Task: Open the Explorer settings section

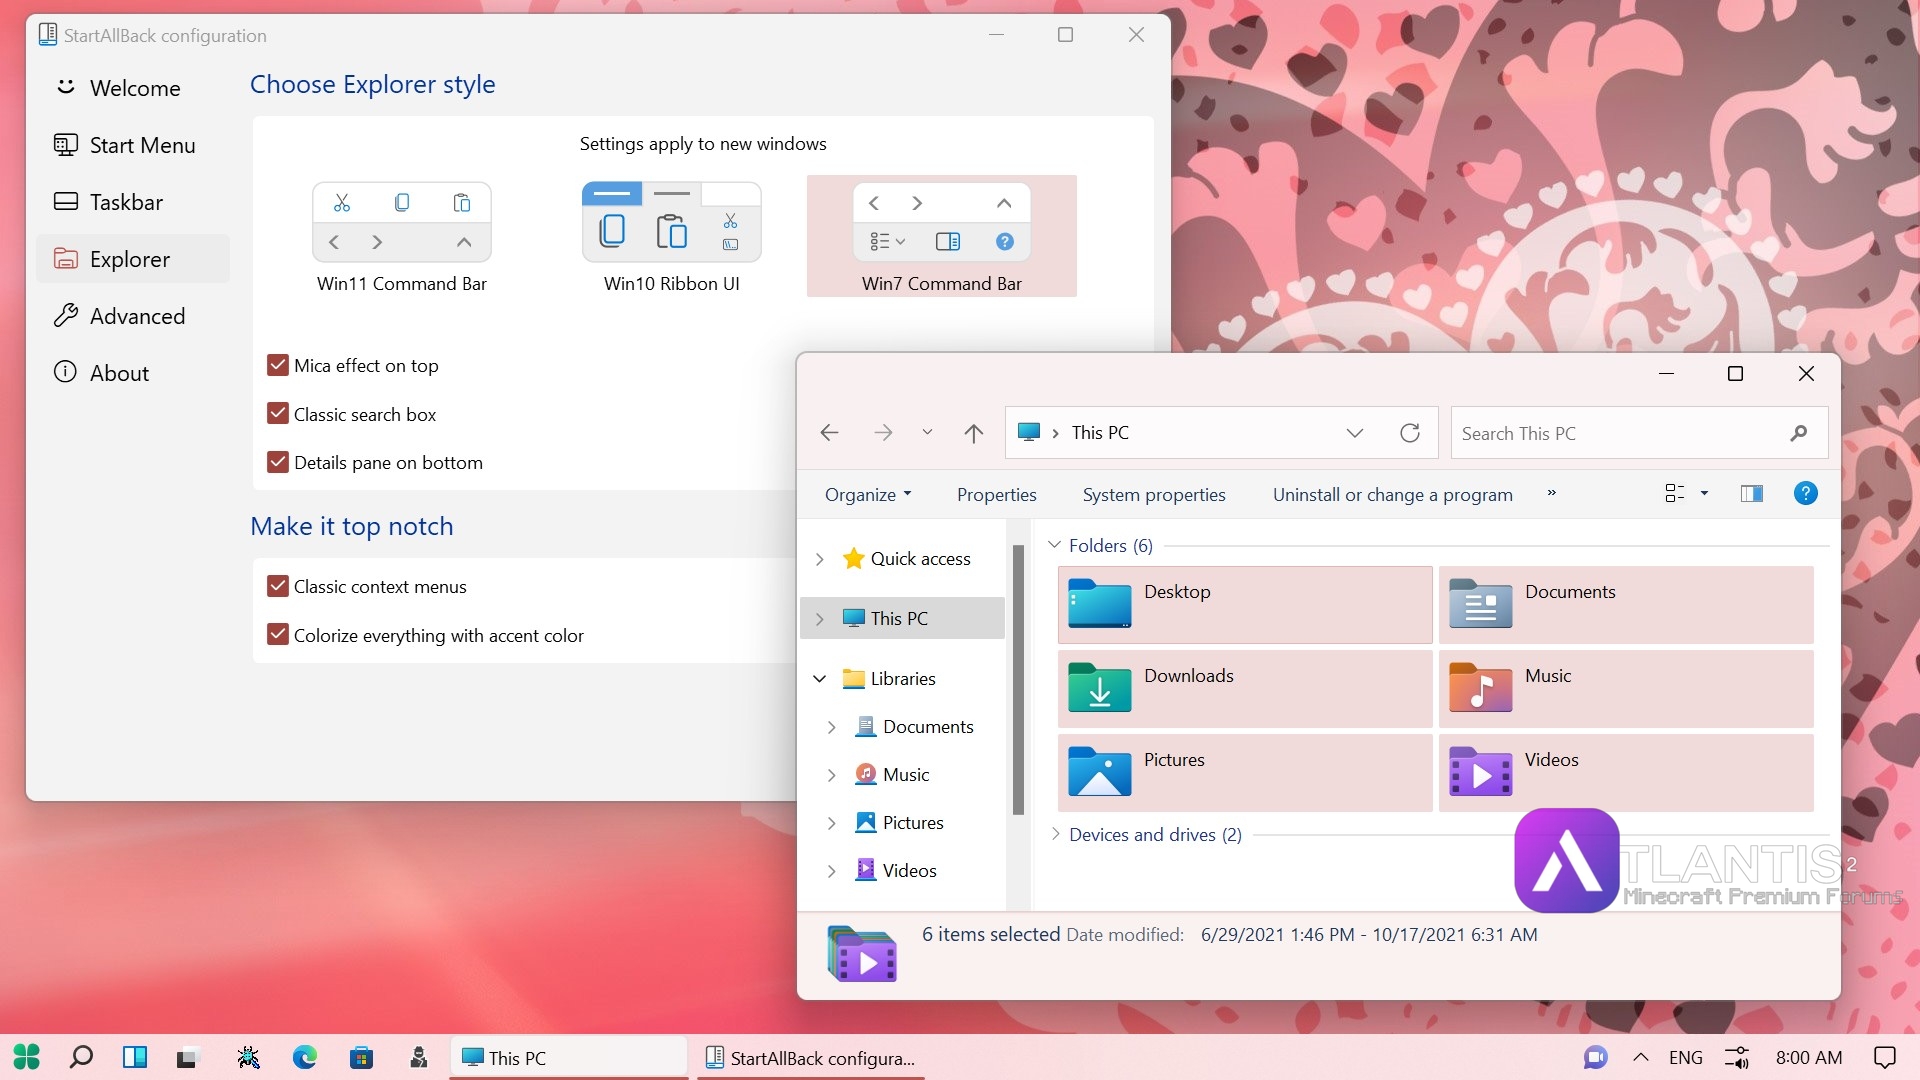Action: [133, 259]
